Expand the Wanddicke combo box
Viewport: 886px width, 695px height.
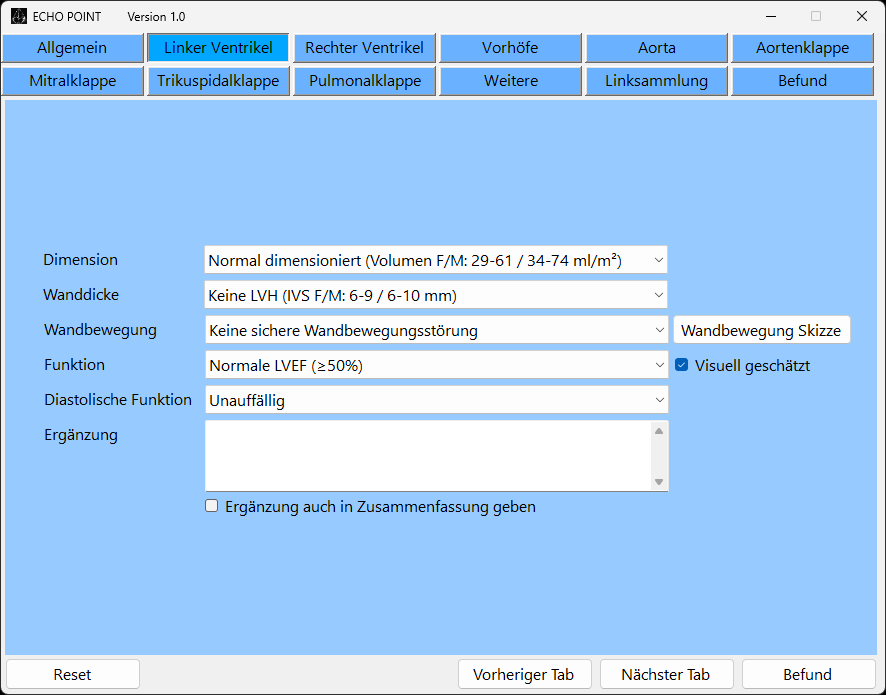click(x=435, y=295)
